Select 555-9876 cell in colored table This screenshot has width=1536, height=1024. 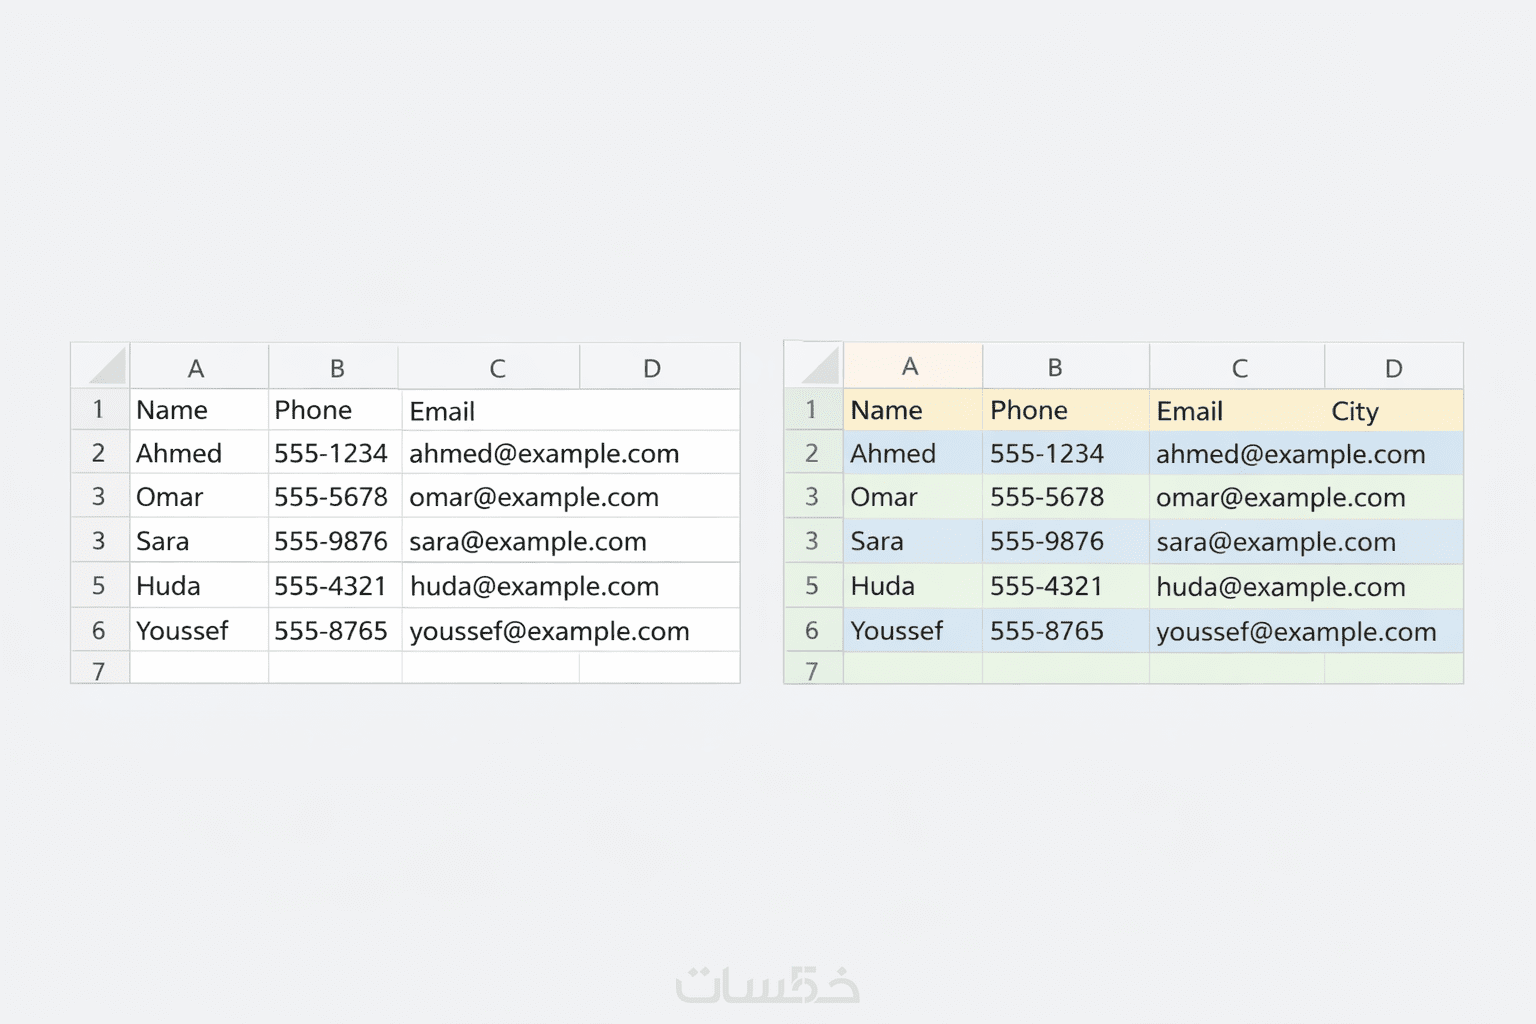coord(1046,541)
